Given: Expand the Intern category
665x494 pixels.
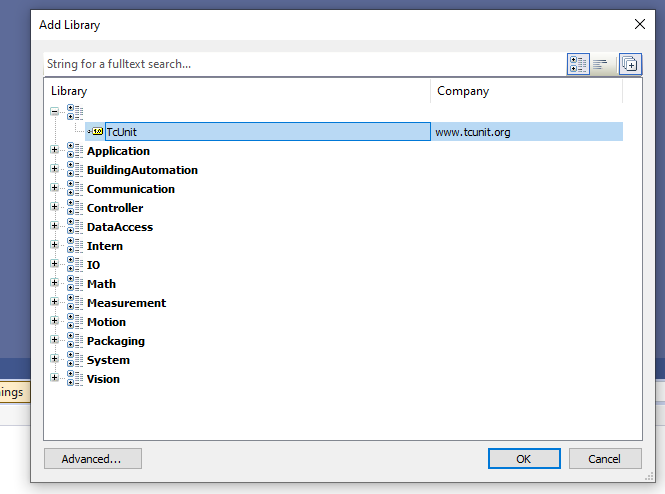Looking at the screenshot, I should 54,245.
